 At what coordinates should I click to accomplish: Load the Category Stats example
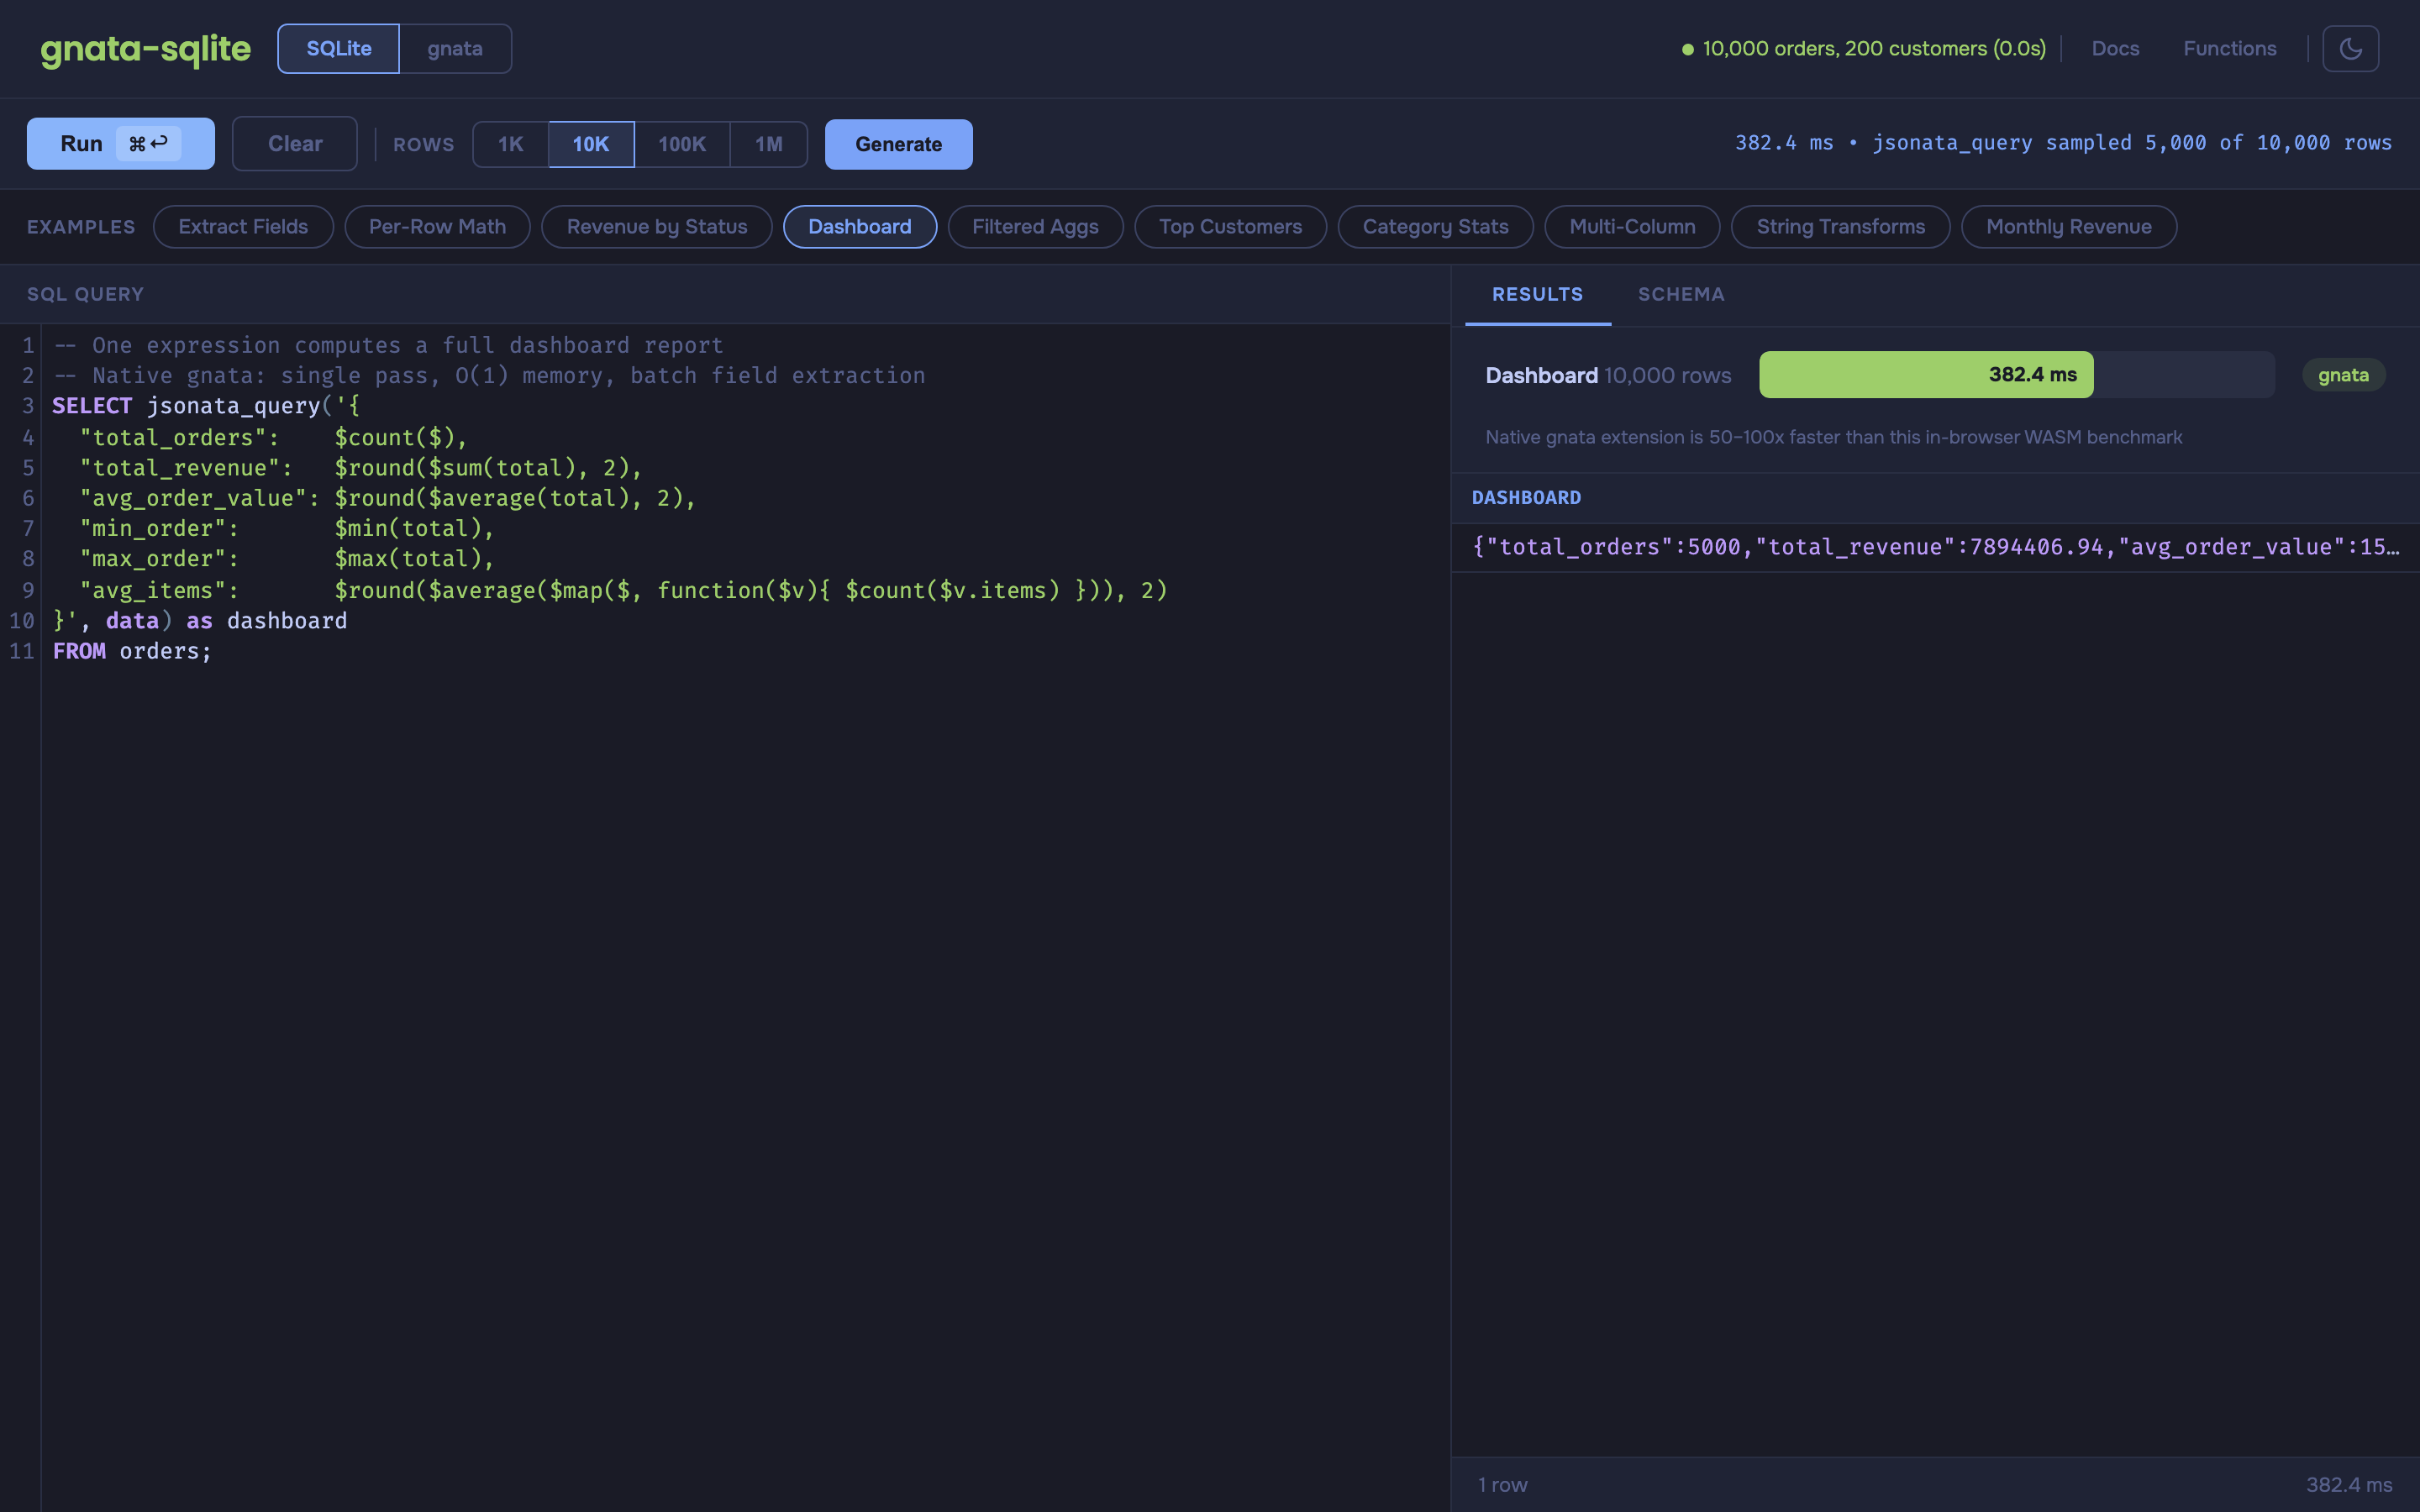1435,226
